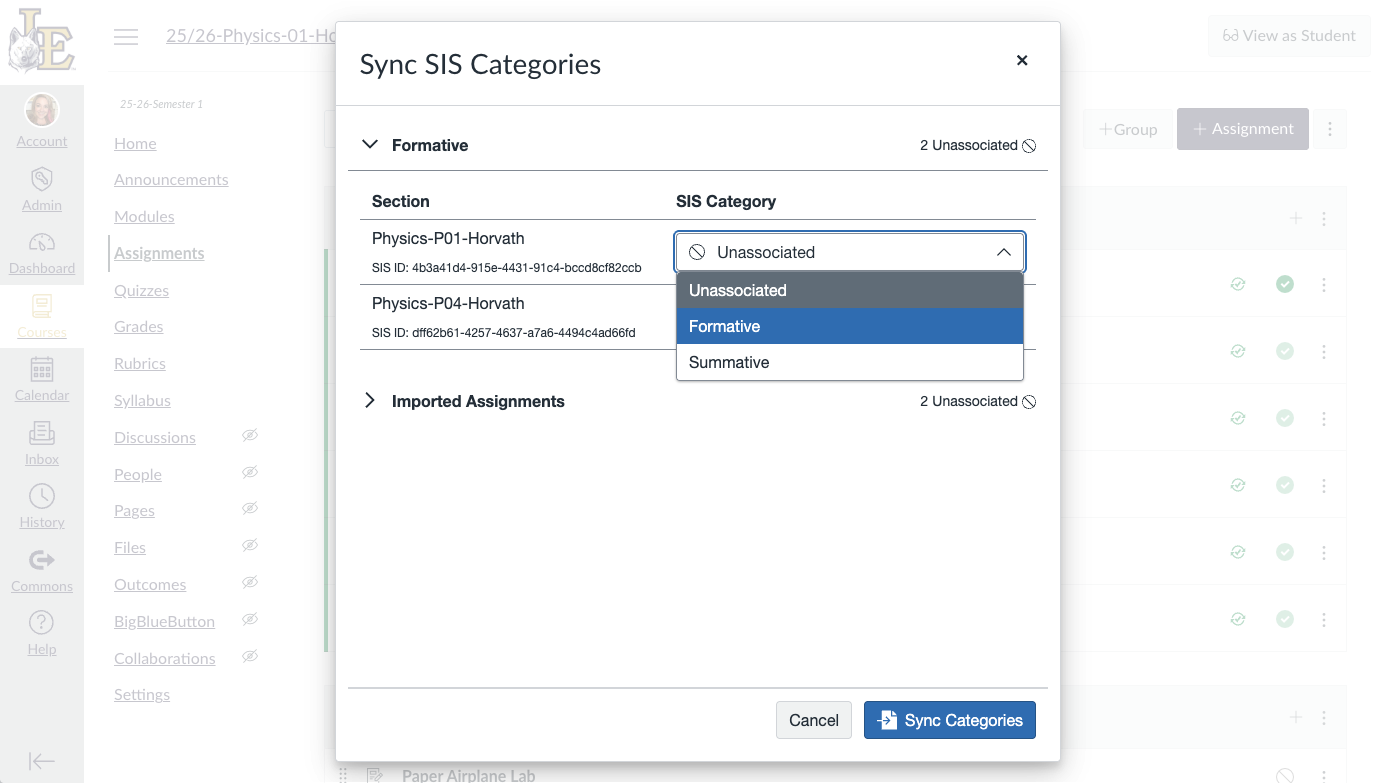Open the Rubrics link
Viewport: 1395px width, 783px height.
(140, 363)
